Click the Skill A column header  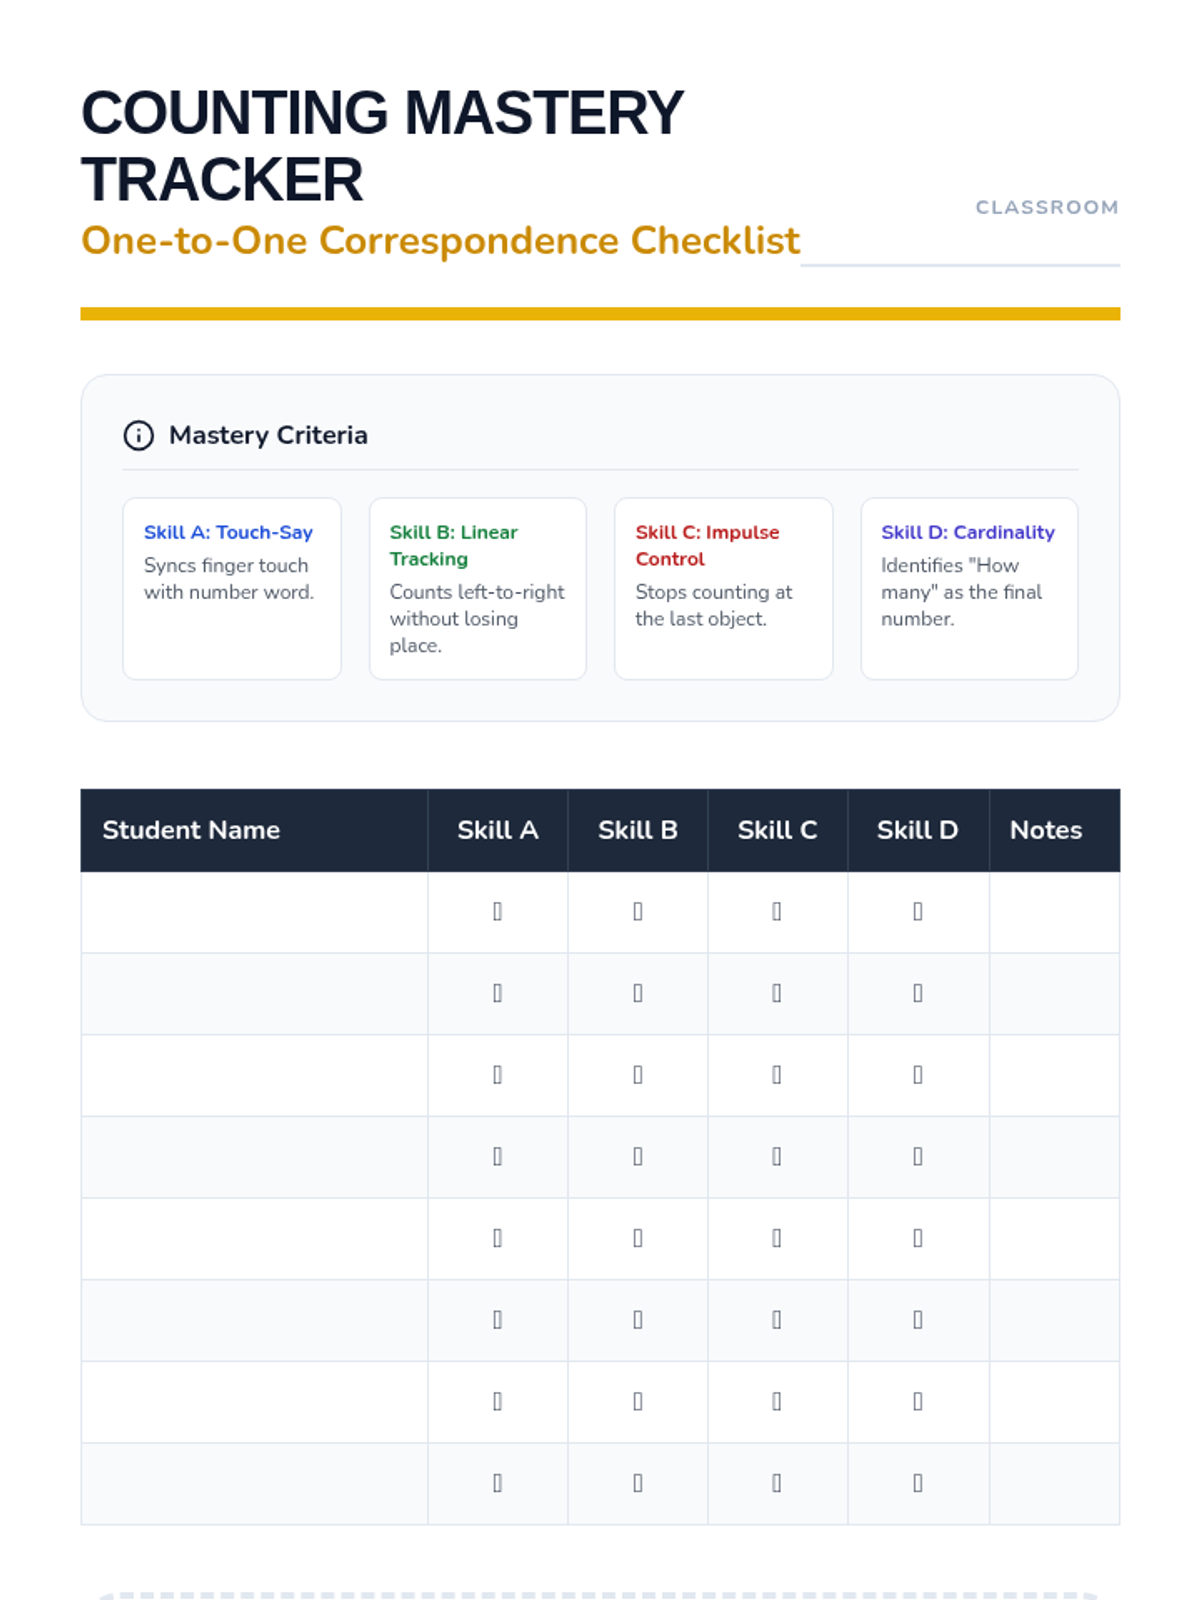[x=498, y=830]
